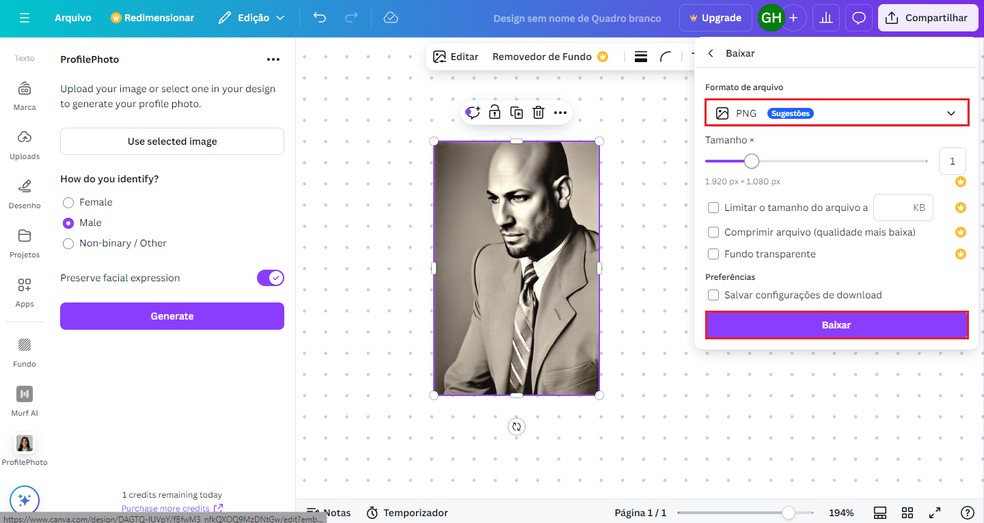Click the Generate button
This screenshot has width=984, height=523.
click(172, 316)
